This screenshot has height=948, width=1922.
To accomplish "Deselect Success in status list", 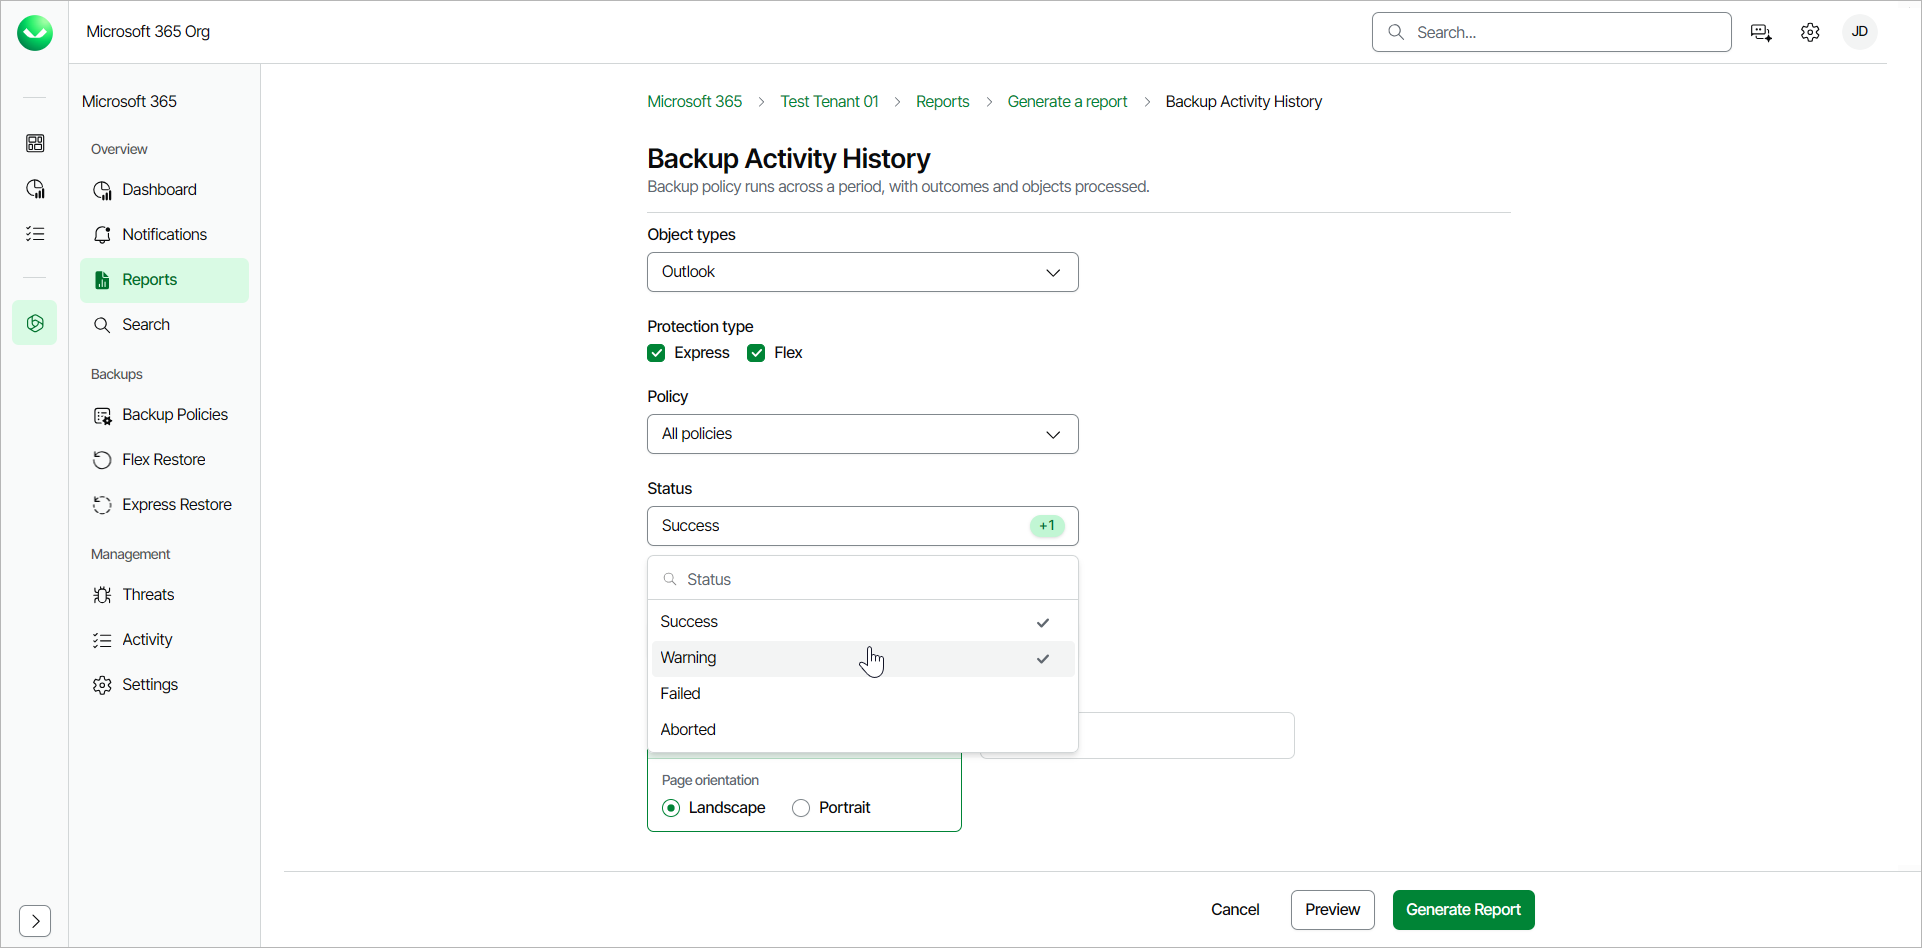I will pos(863,622).
